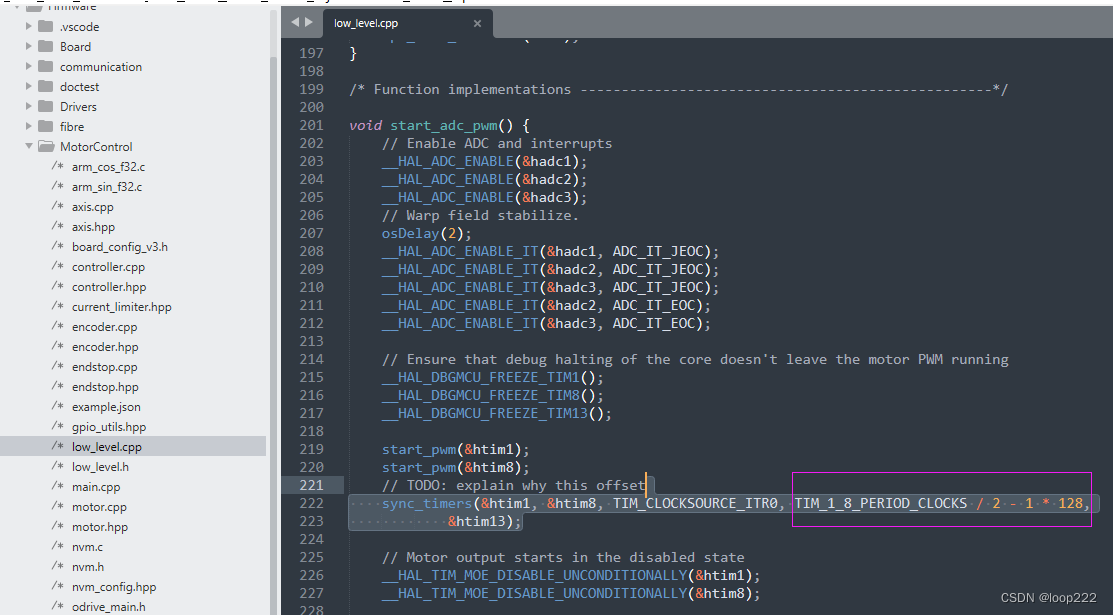Open encoder.hpp file
This screenshot has height=615, width=1113.
(x=105, y=347)
